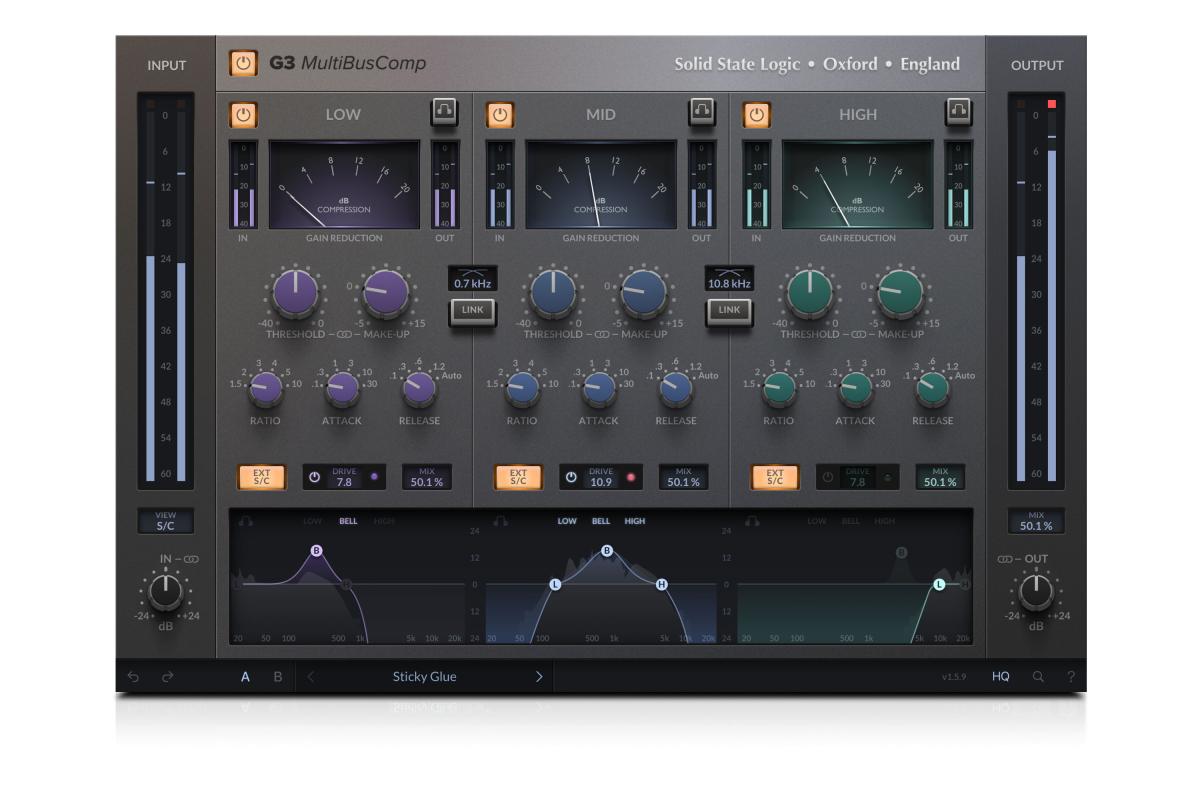Open the Sticky Glue preset list

[424, 677]
